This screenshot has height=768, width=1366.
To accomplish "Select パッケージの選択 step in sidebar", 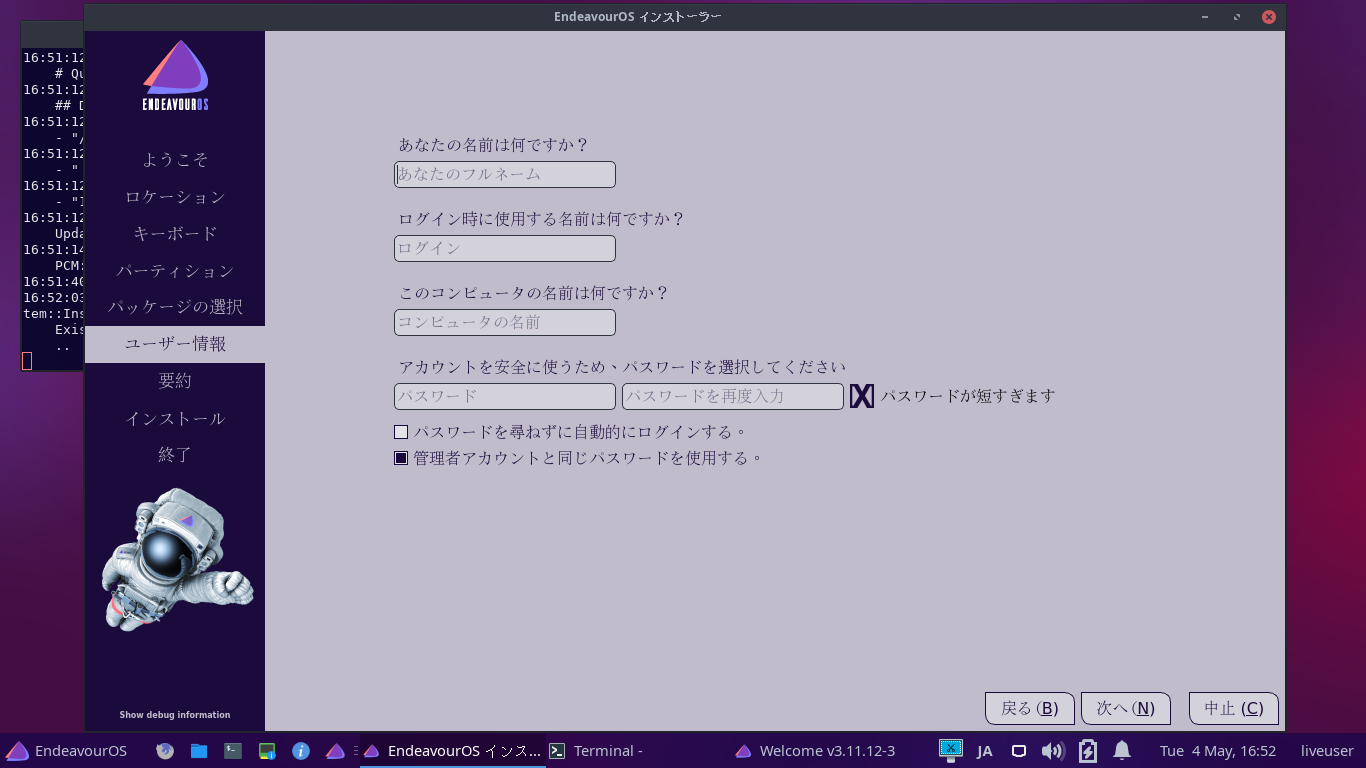I will click(175, 307).
